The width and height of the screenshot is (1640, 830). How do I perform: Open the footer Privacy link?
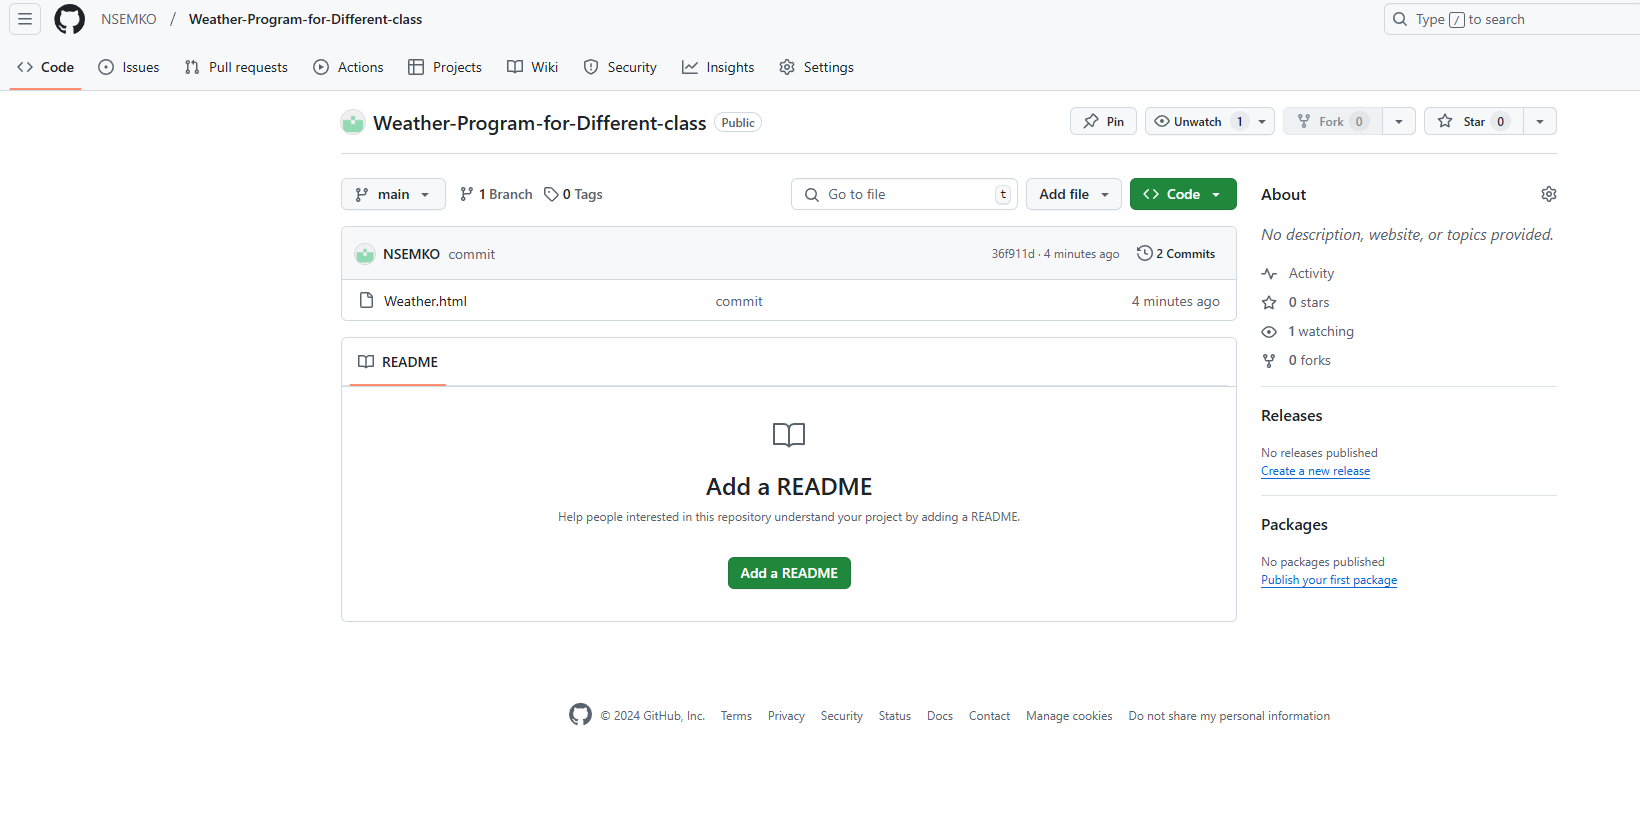(786, 716)
